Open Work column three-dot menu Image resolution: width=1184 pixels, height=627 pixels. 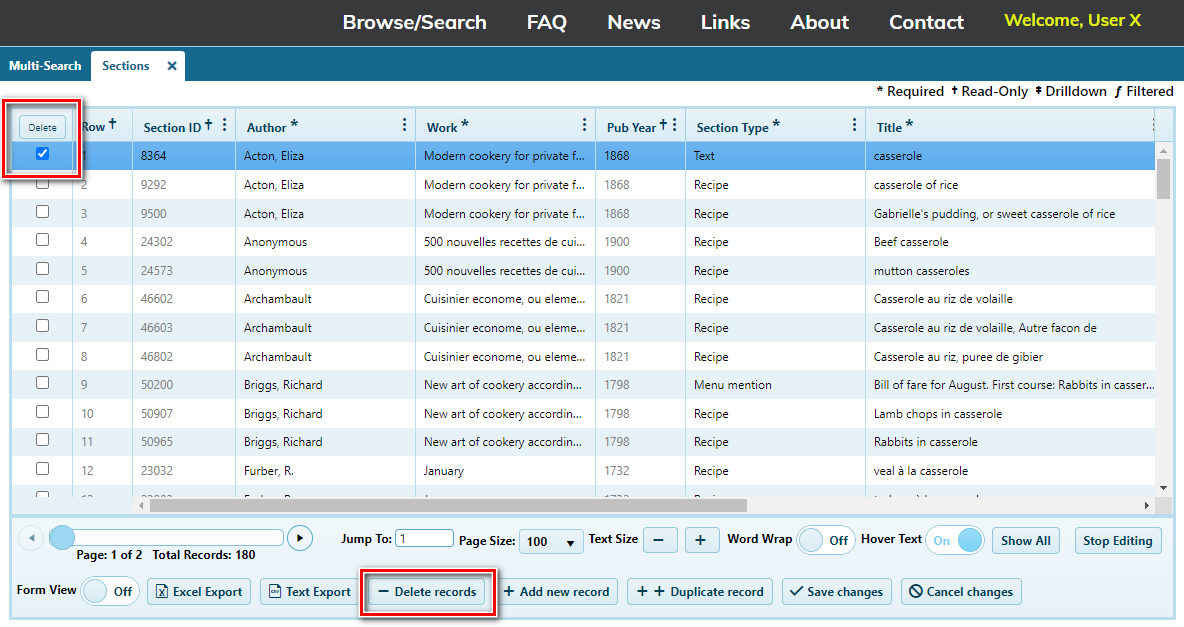(x=584, y=125)
